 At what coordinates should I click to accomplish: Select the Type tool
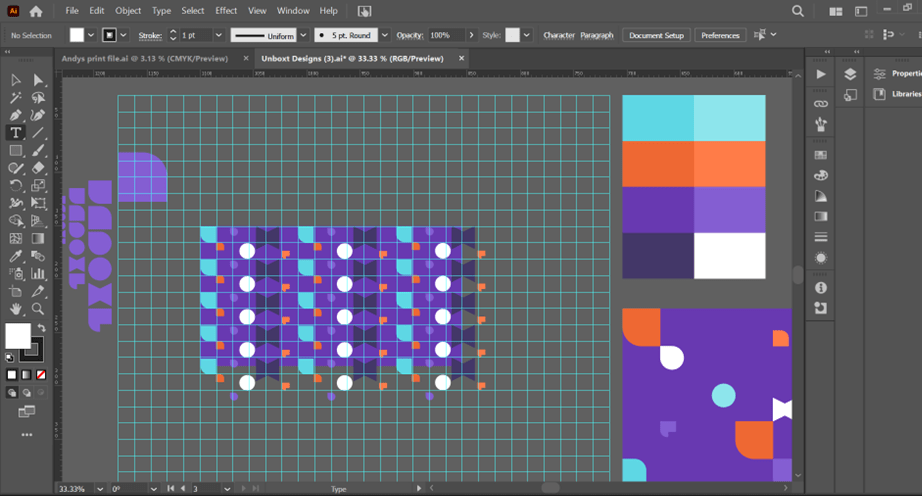16,133
